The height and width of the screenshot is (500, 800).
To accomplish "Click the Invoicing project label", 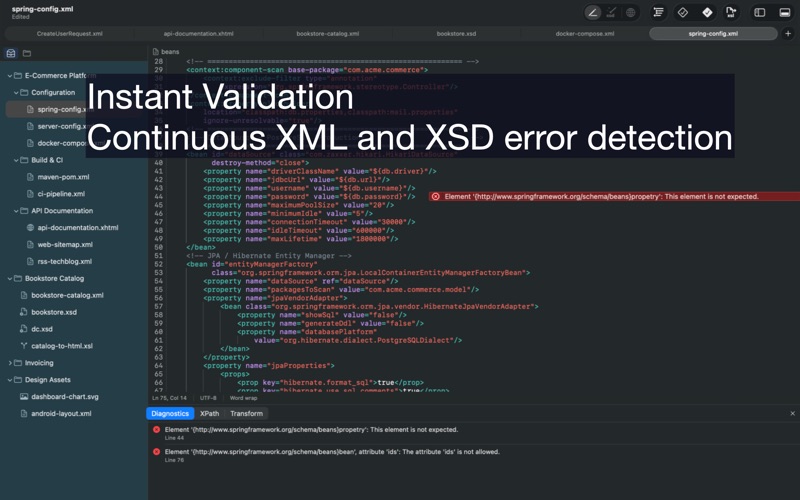I will coord(39,363).
